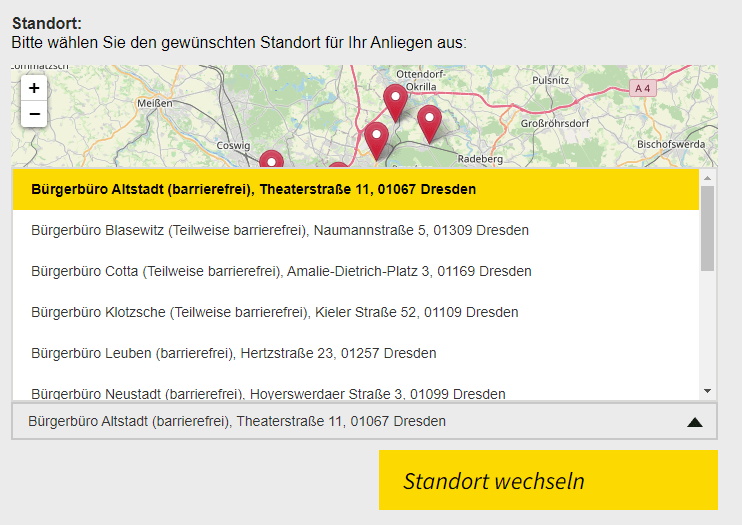Screen dimensions: 742x525
Task: Click the Standort wechseln button
Action: point(548,480)
